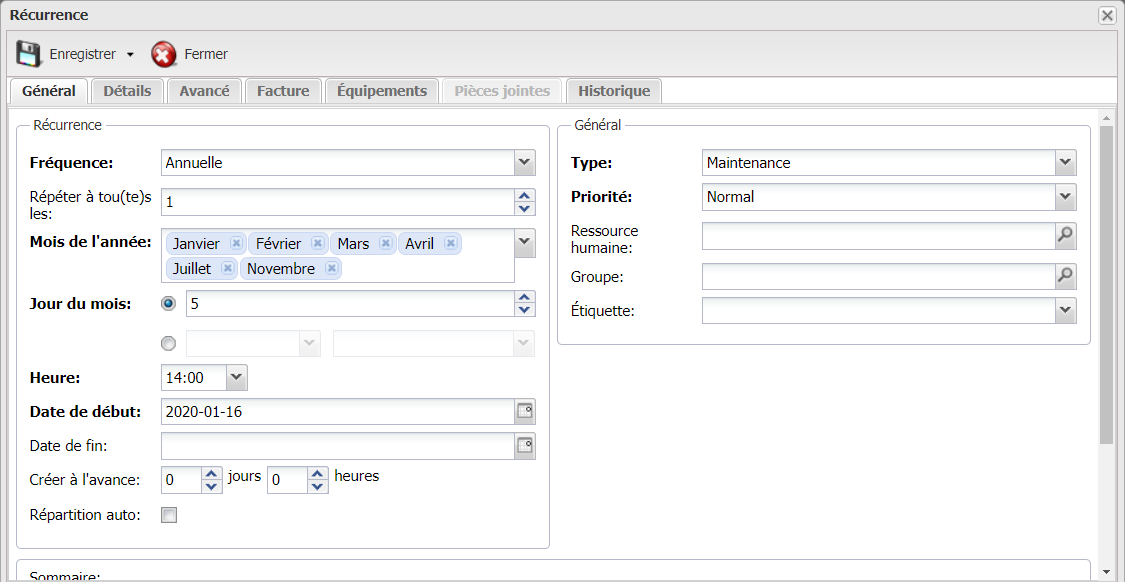Click the scrollbar up arrow

[1106, 117]
